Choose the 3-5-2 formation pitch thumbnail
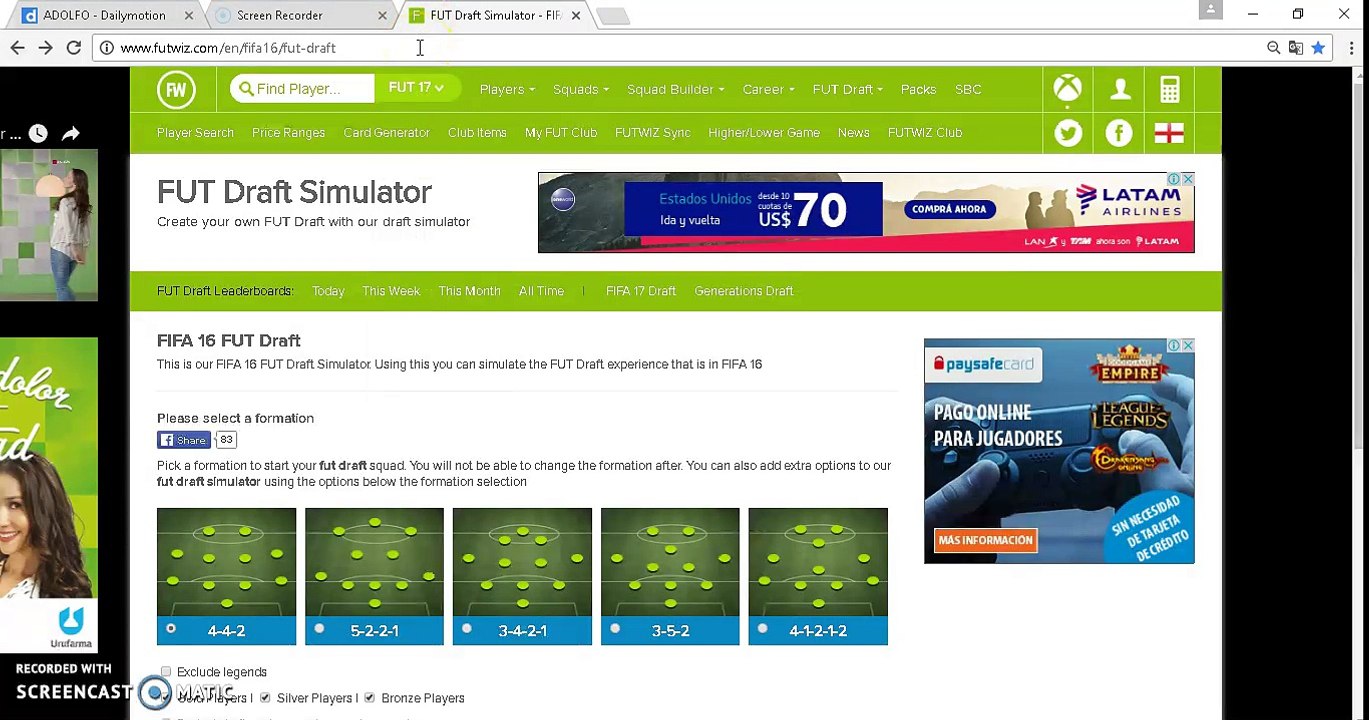Viewport: 1369px width, 720px height. click(670, 562)
